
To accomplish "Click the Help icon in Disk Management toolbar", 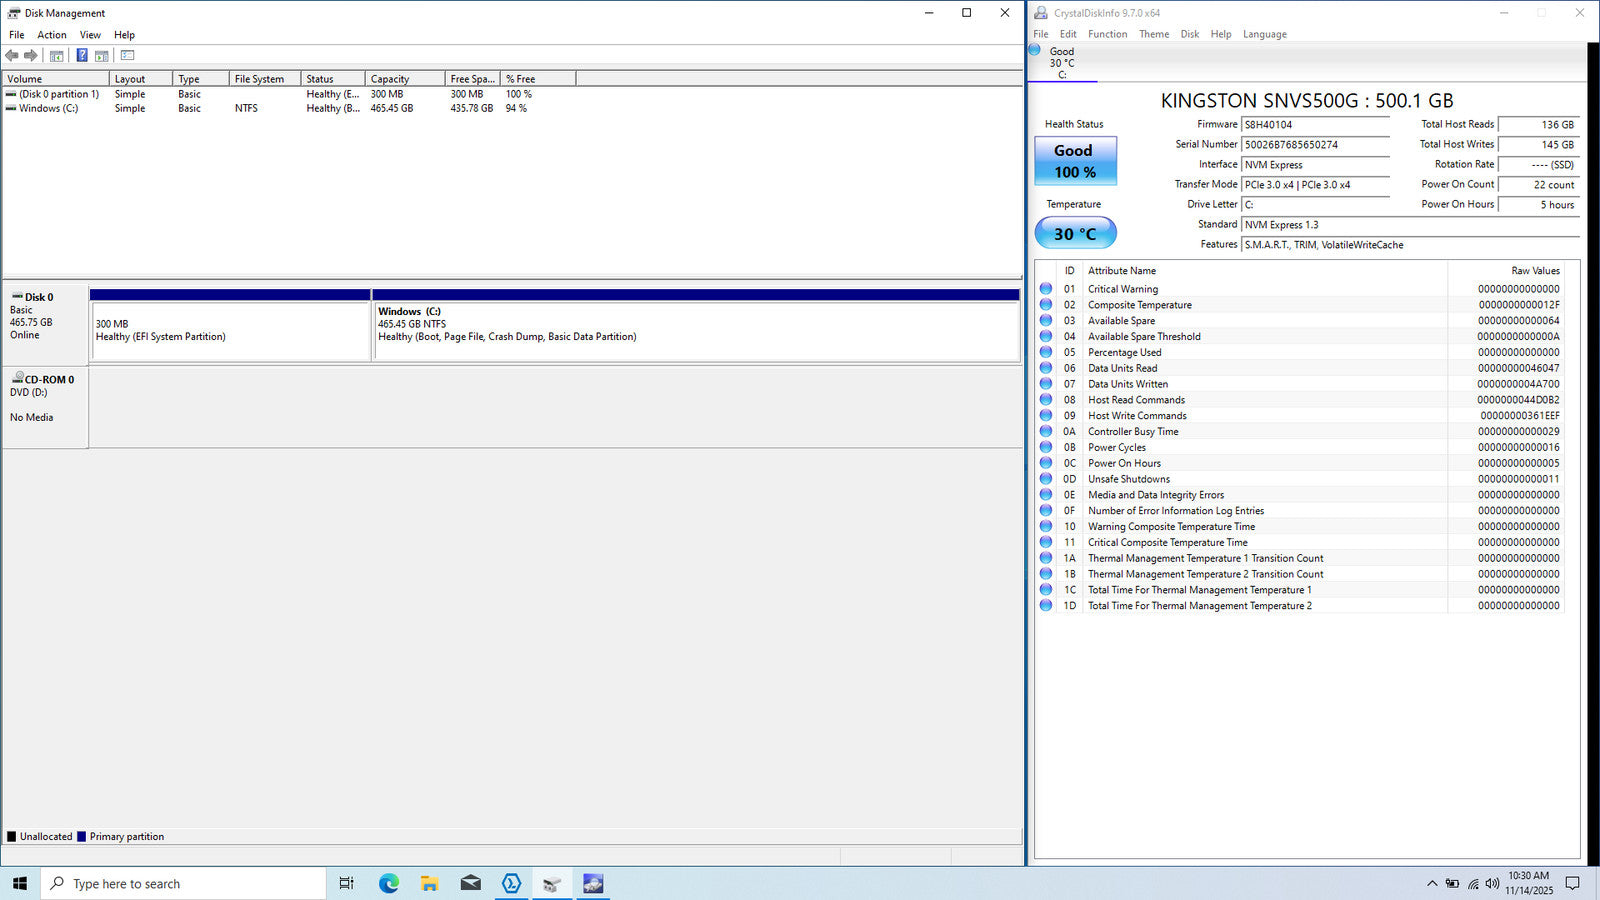I will (x=82, y=56).
